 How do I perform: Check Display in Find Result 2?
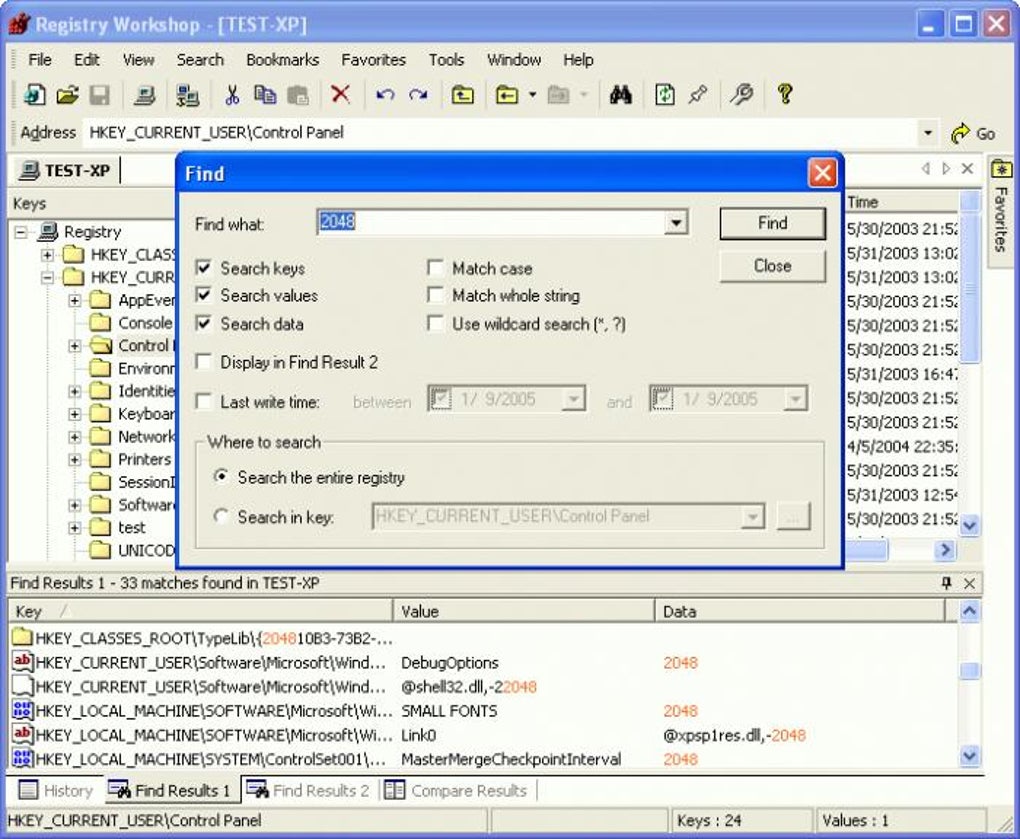[x=204, y=361]
